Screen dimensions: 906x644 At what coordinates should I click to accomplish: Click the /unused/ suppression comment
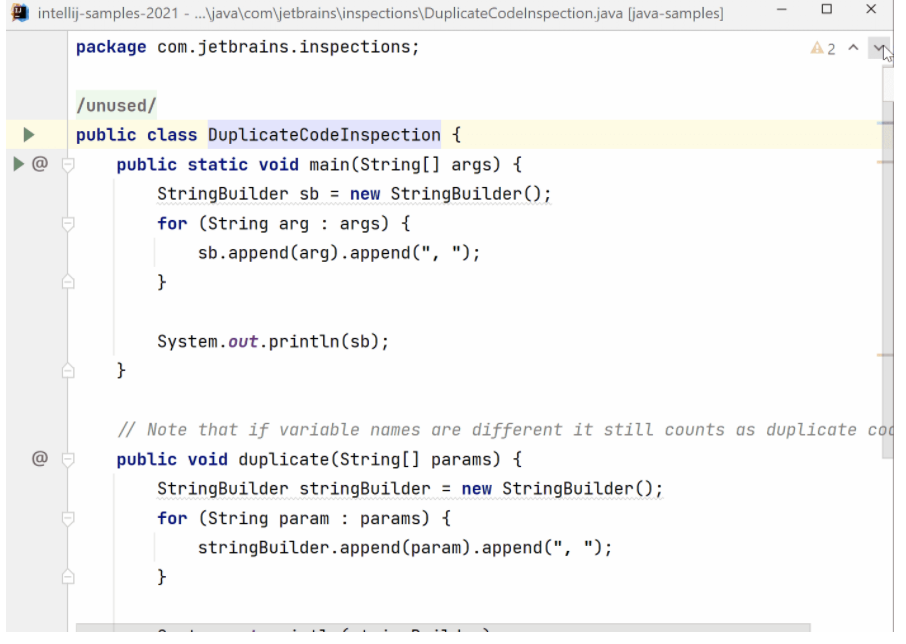coord(116,106)
